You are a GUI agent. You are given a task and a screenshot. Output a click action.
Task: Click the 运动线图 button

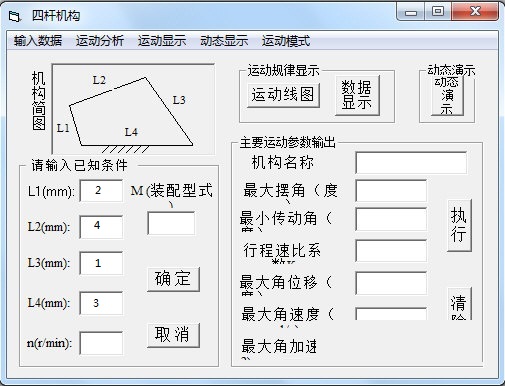[x=283, y=95]
